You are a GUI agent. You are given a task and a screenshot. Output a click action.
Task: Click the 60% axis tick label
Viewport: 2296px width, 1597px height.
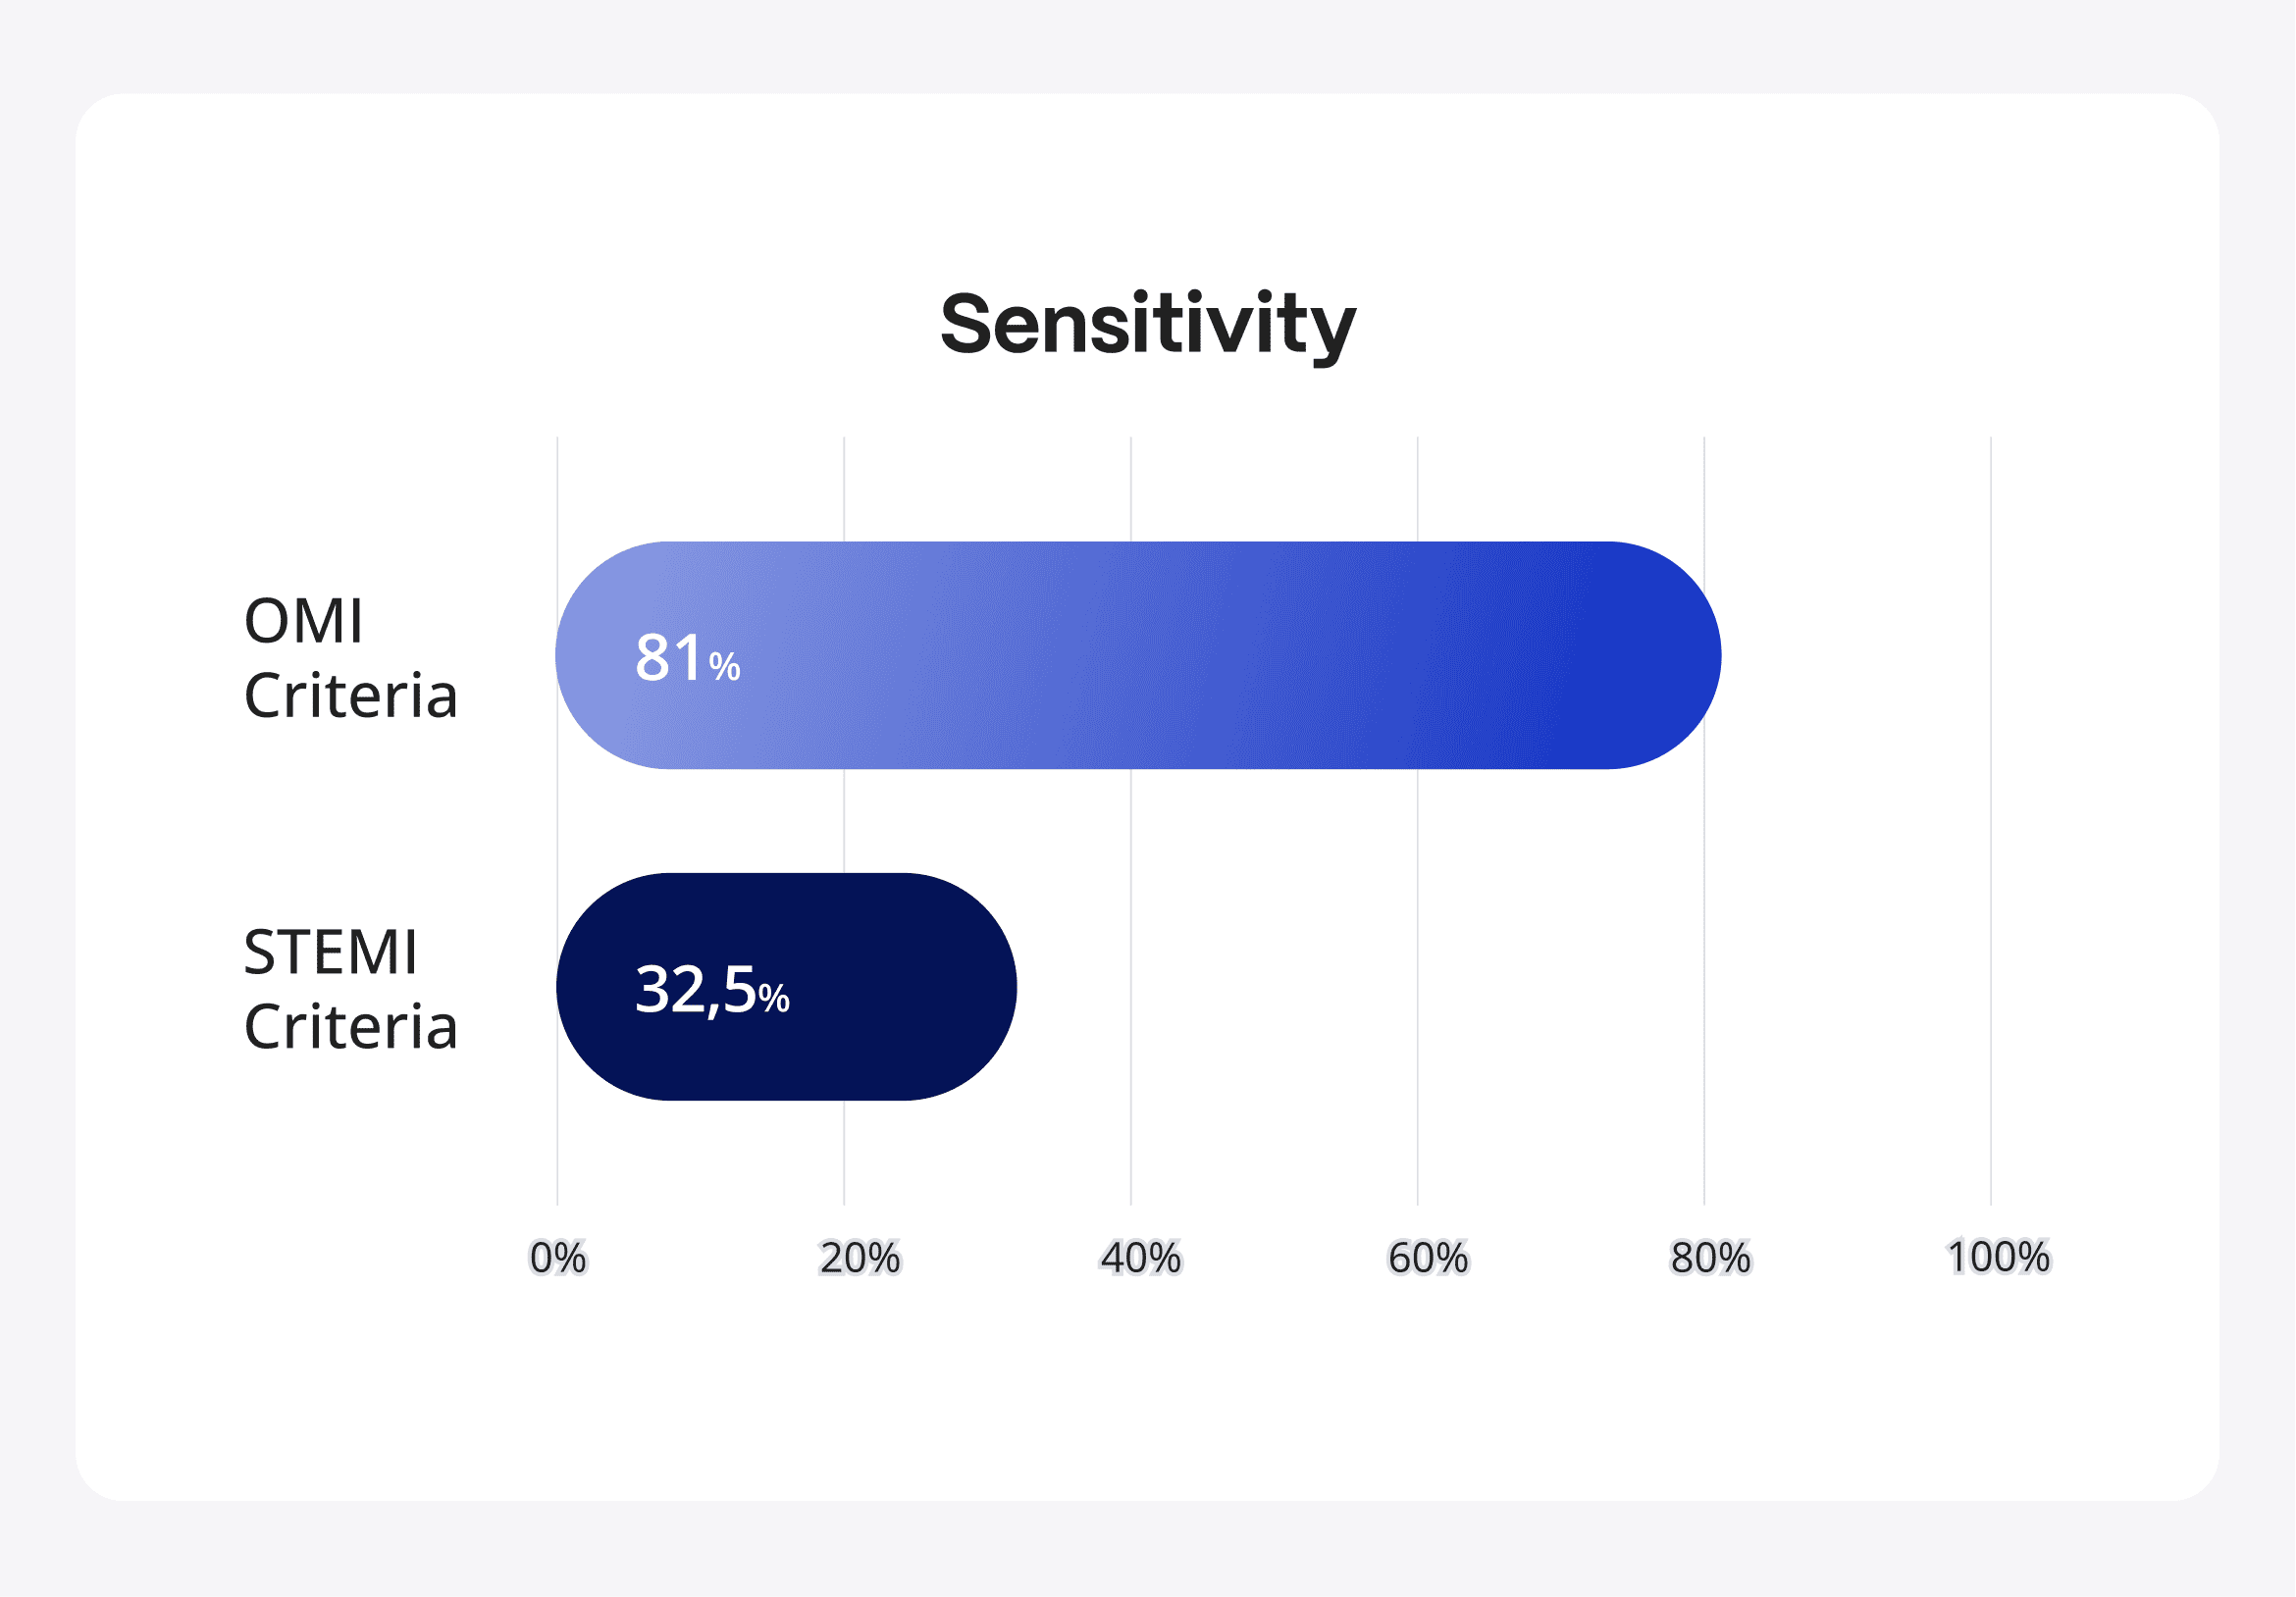(1427, 1258)
